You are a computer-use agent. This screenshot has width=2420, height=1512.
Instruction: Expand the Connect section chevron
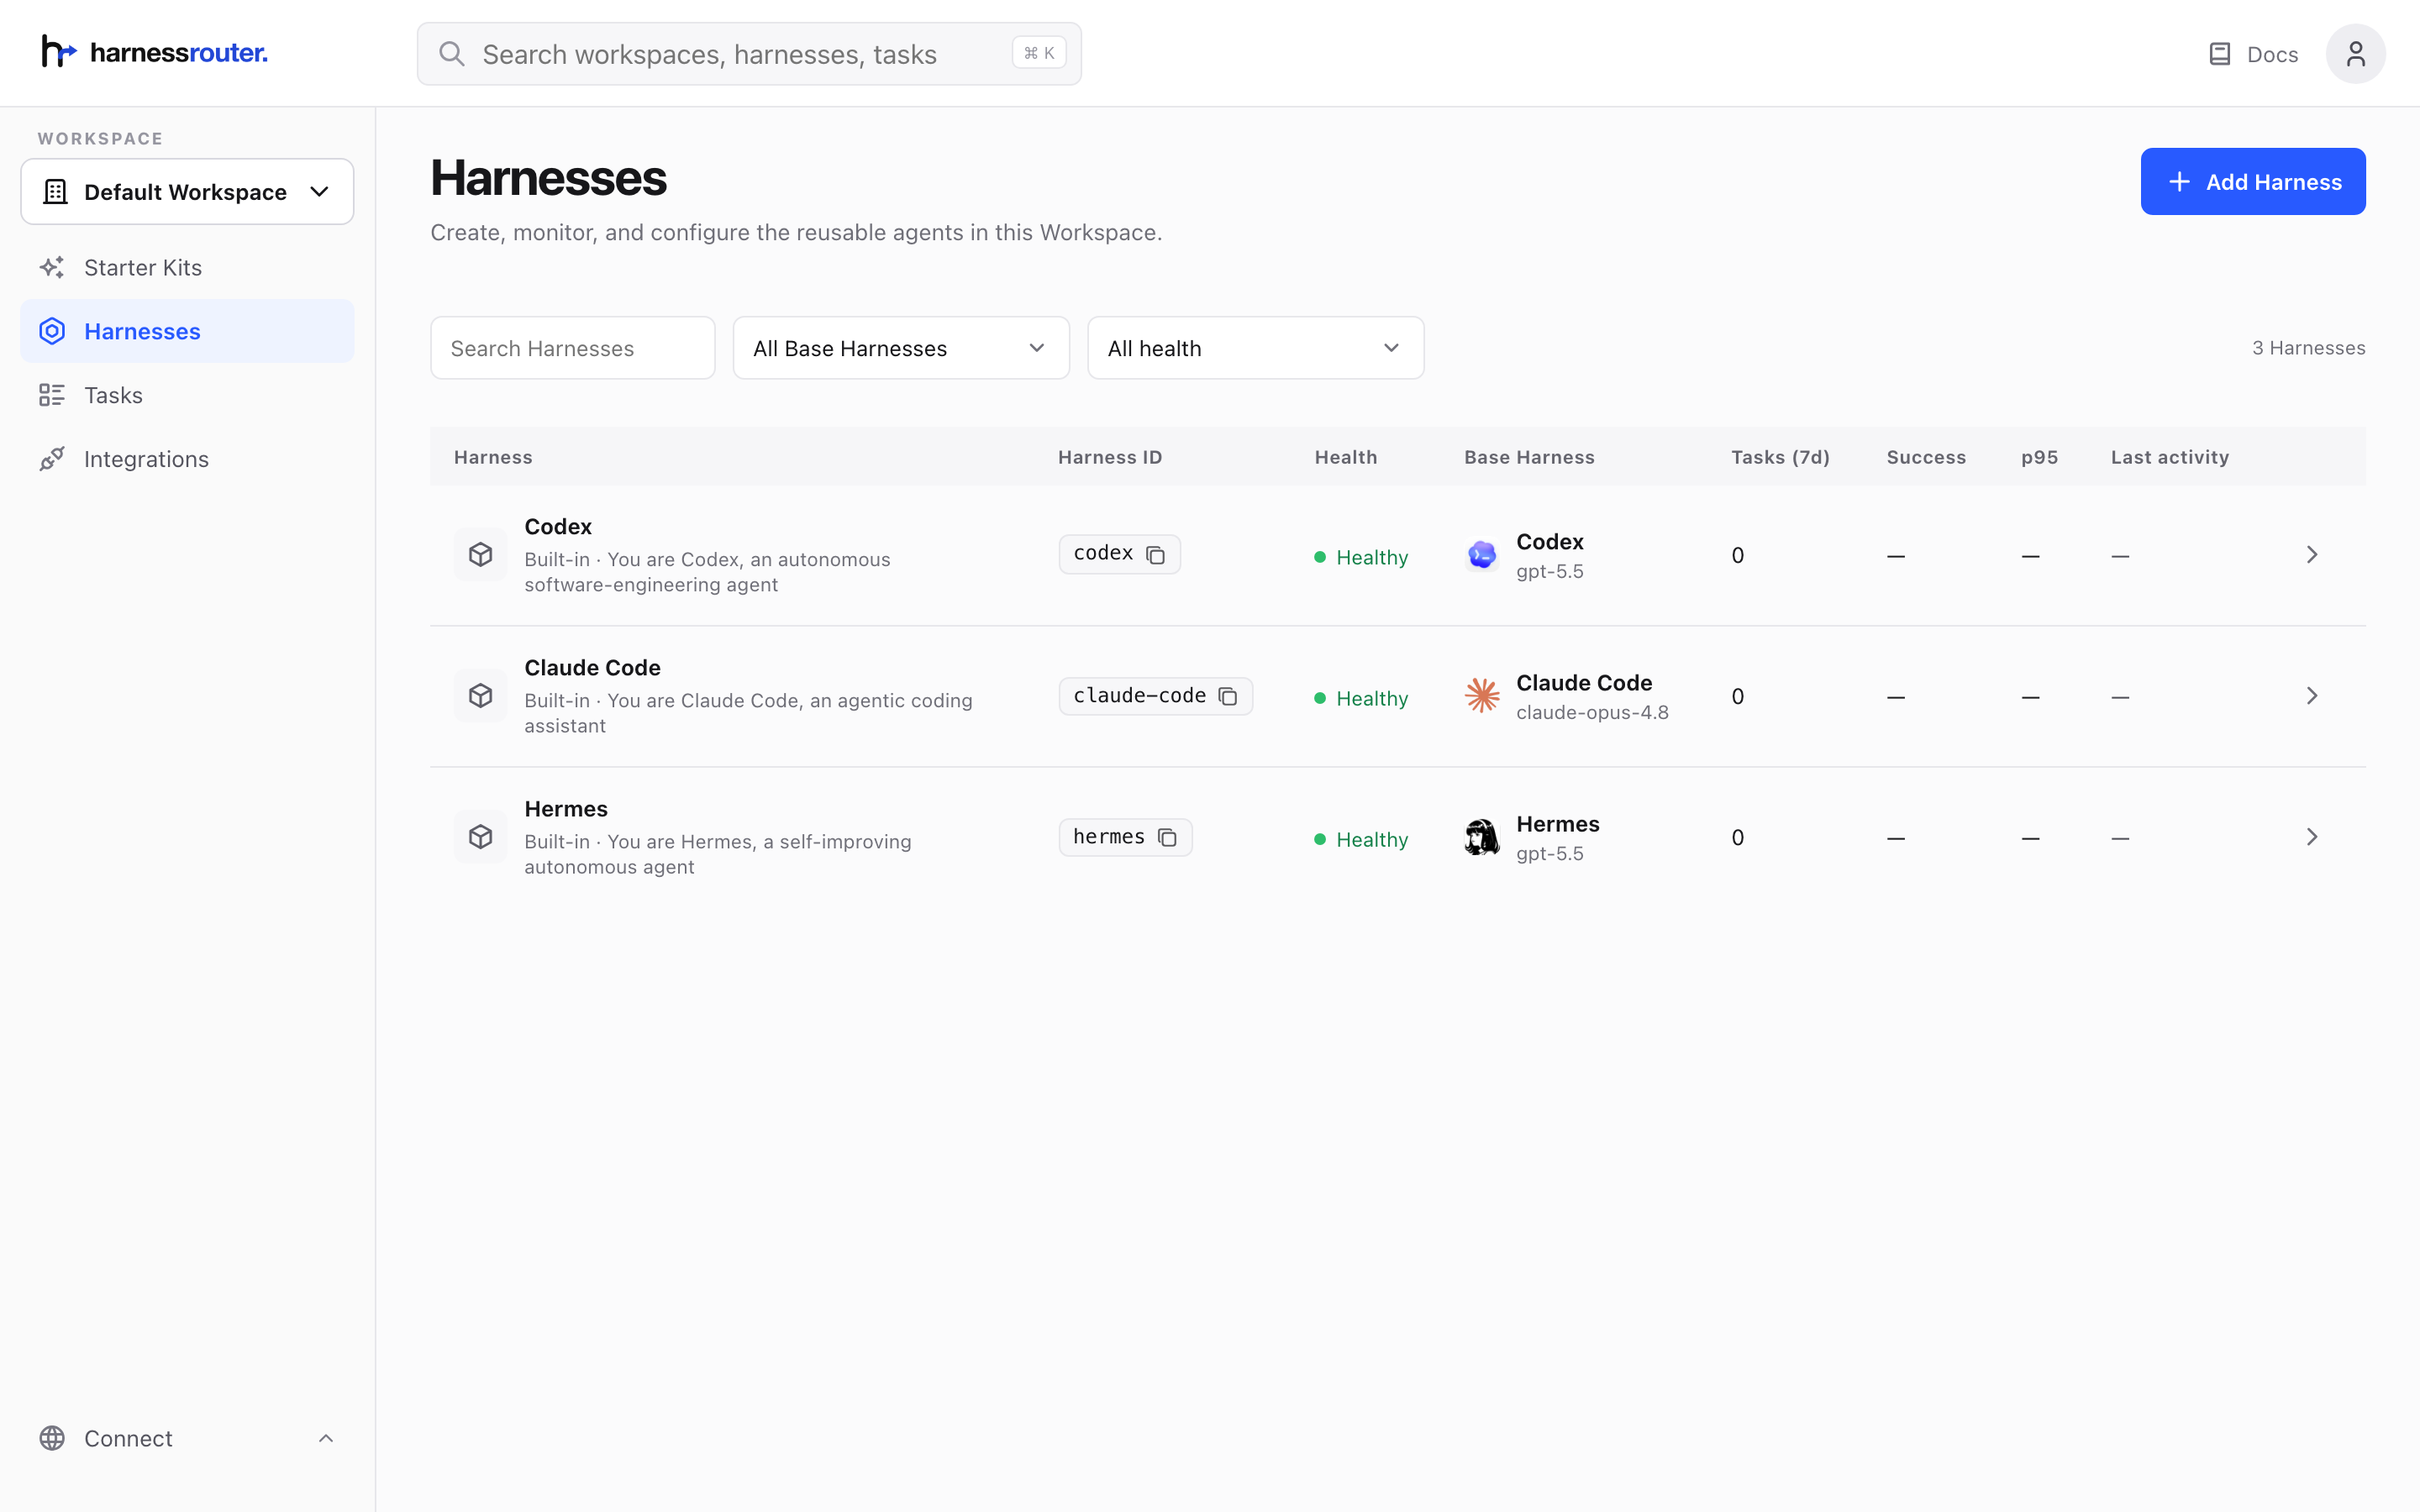[326, 1438]
